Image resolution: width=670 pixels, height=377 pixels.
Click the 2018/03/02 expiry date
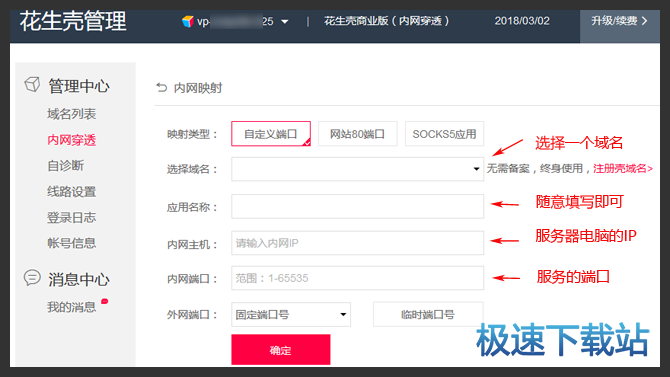(522, 21)
